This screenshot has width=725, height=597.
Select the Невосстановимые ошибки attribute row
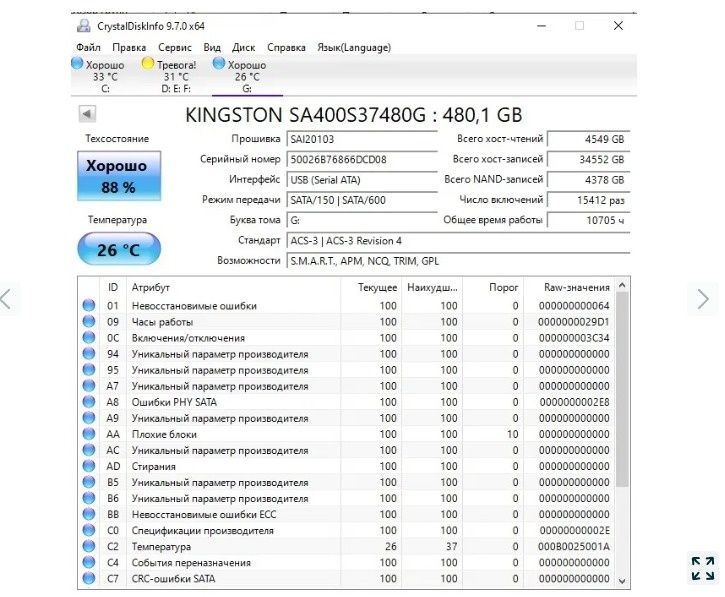point(347,306)
